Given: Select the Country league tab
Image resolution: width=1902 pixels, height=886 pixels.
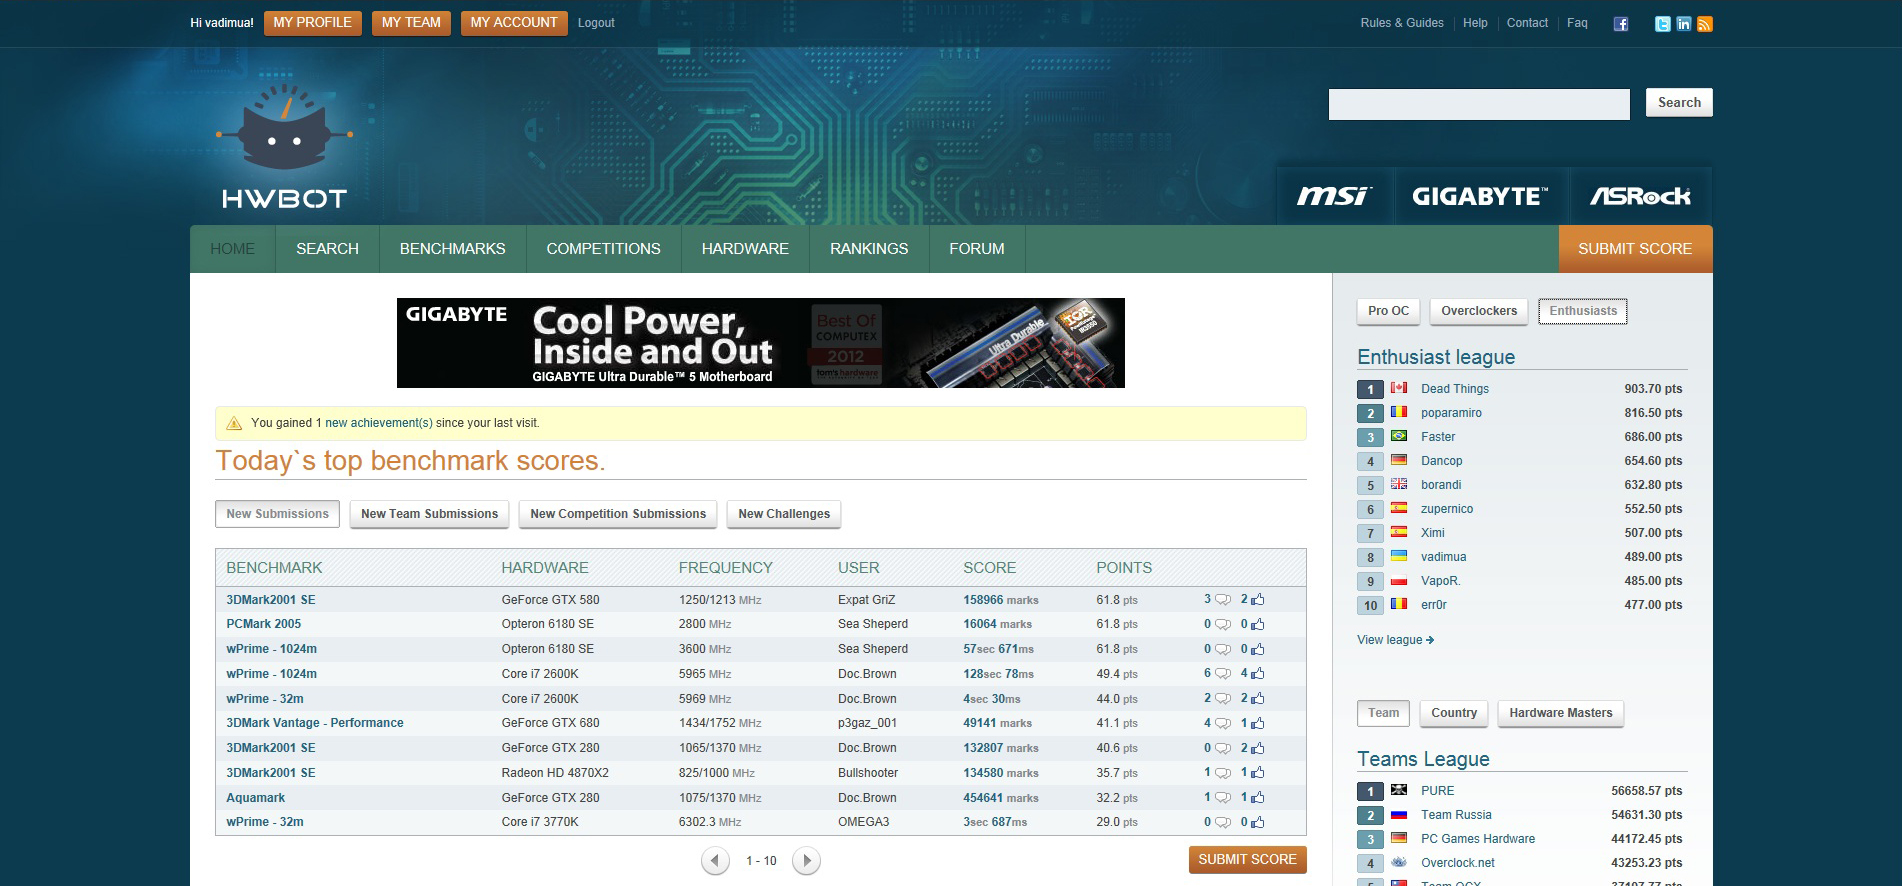Looking at the screenshot, I should 1454,713.
